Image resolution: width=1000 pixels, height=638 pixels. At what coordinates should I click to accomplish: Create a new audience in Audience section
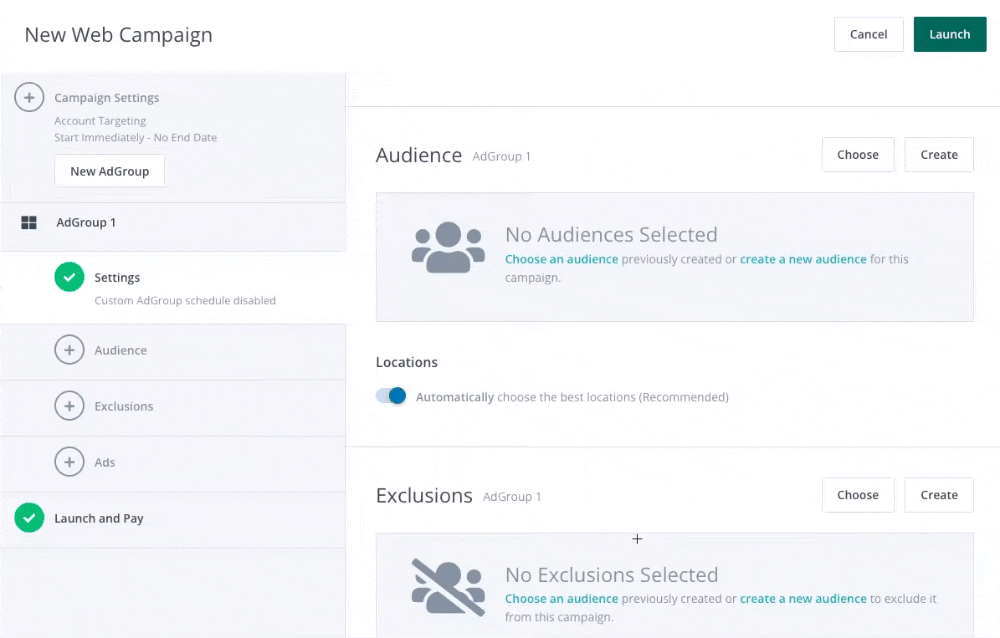(x=939, y=154)
